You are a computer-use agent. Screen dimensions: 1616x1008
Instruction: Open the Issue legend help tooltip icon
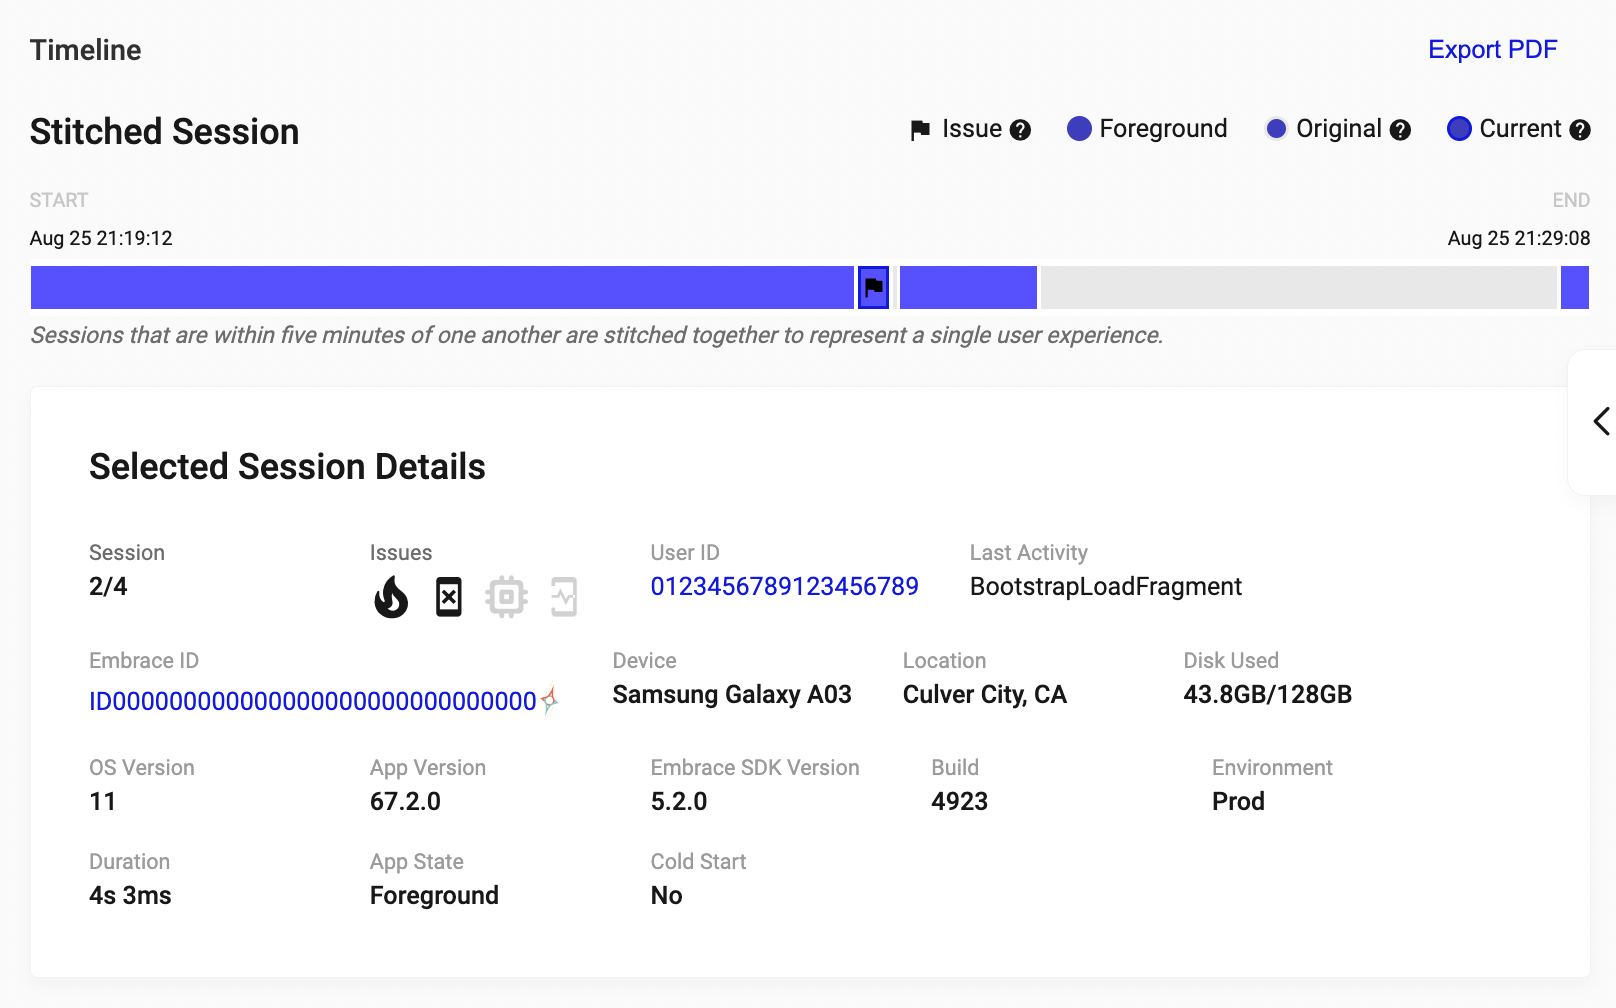click(x=1020, y=130)
